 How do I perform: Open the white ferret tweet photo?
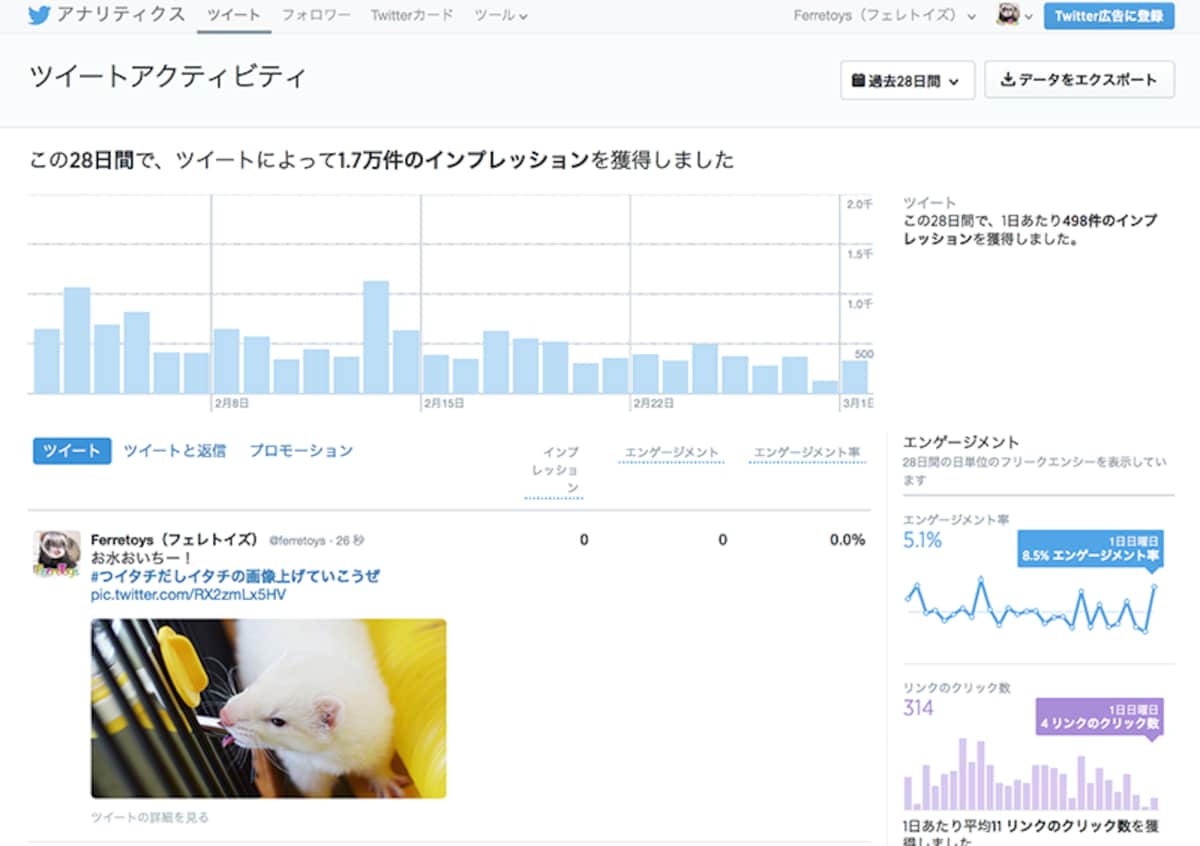point(268,708)
